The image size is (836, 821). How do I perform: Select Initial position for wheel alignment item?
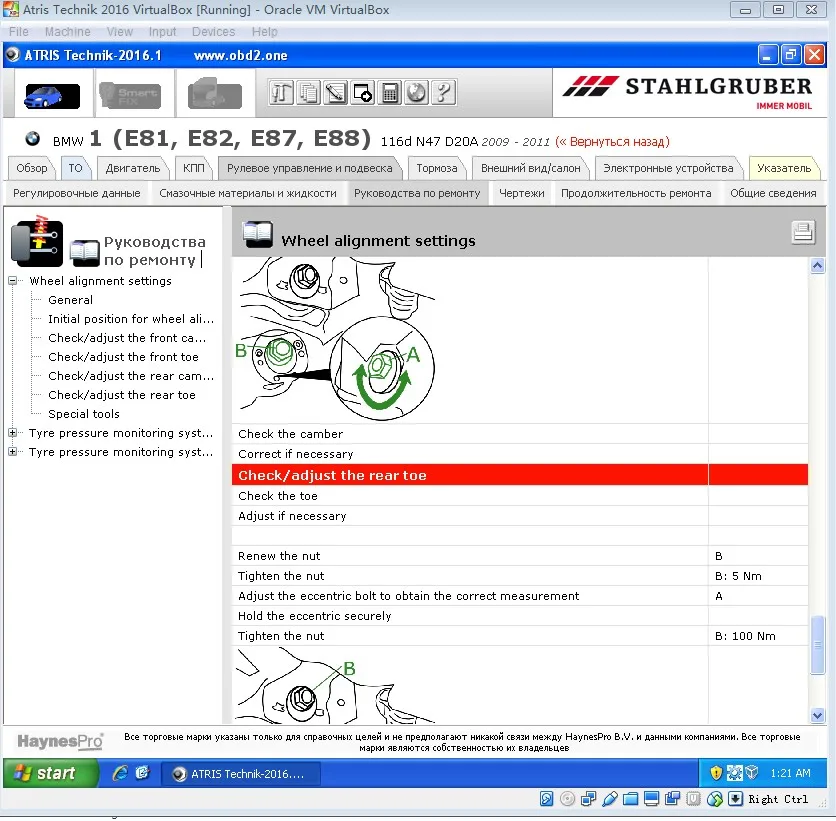[131, 319]
